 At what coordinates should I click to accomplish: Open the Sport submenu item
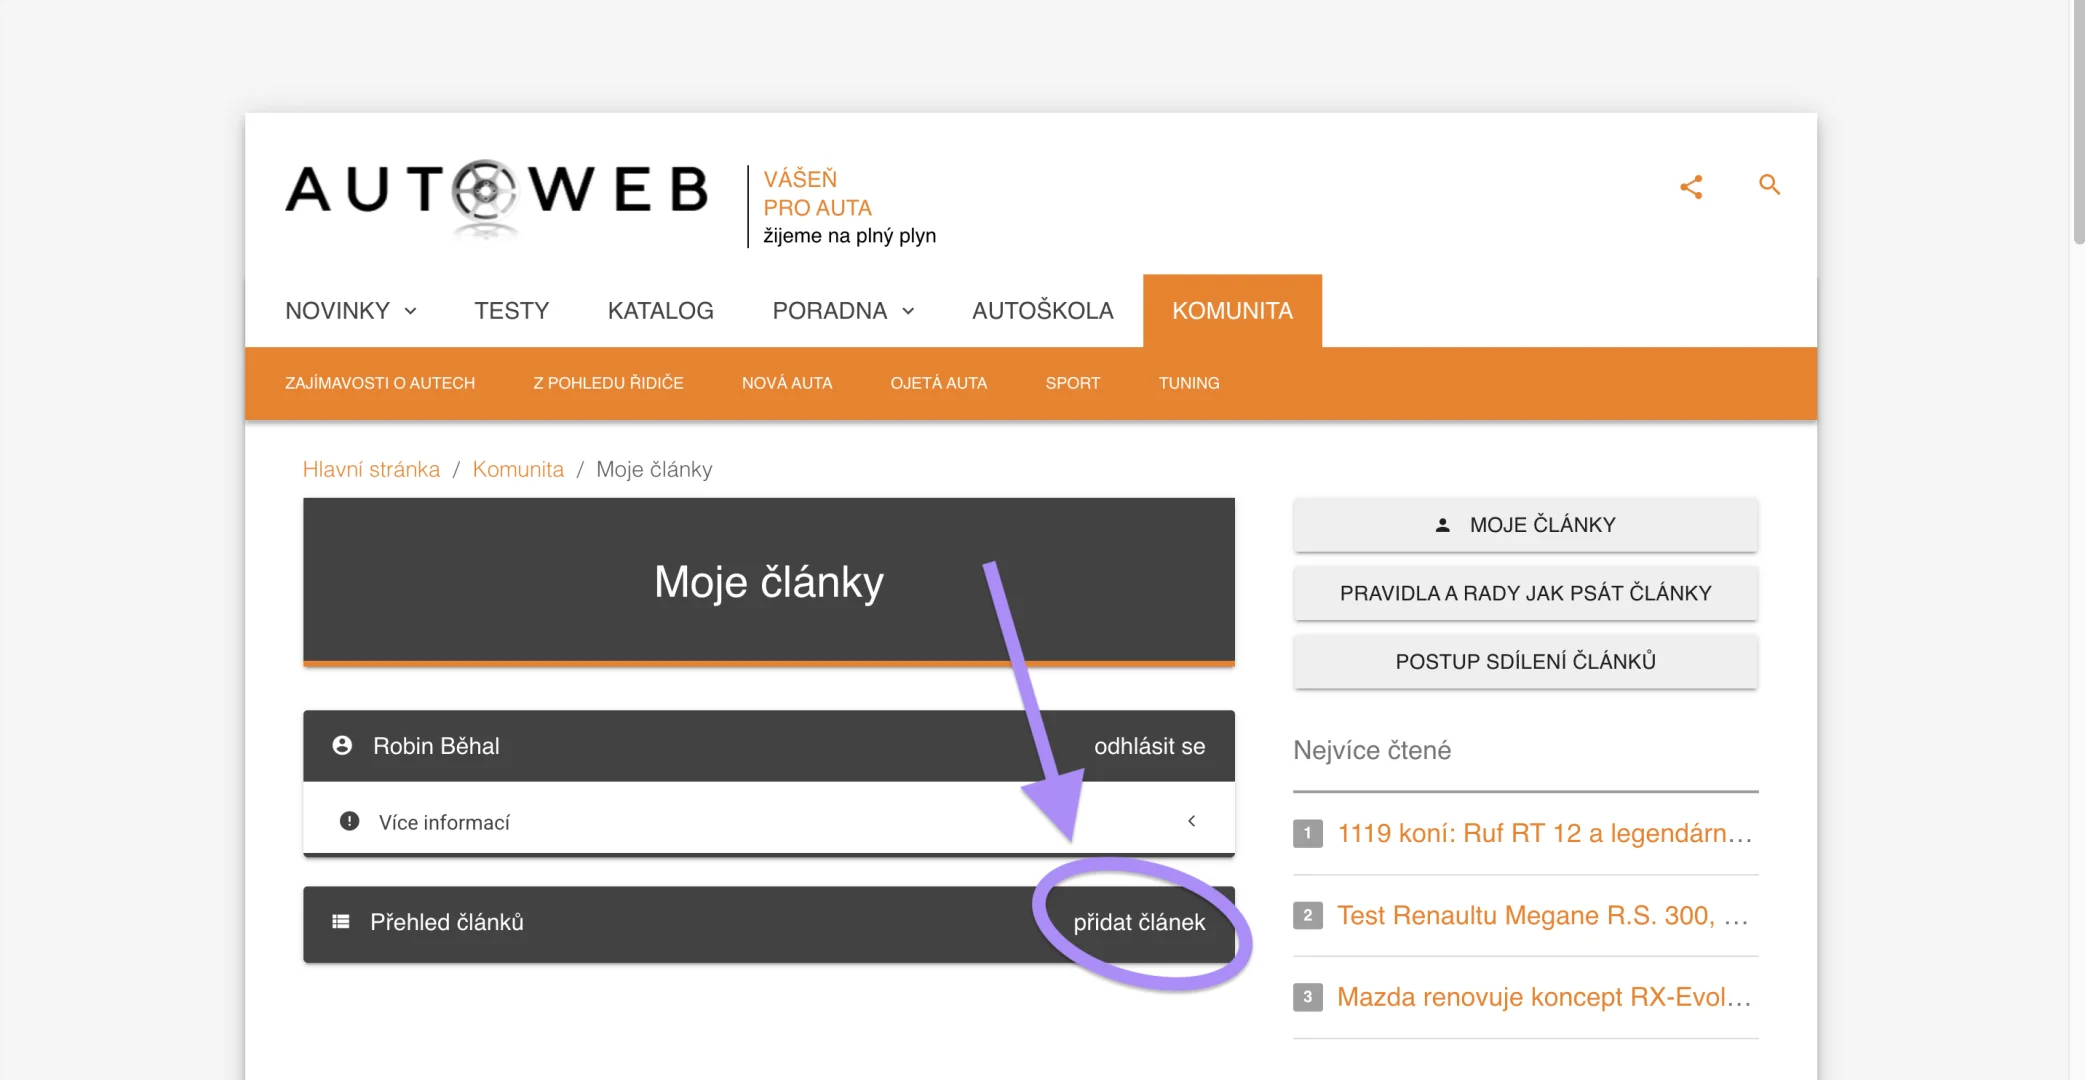pos(1072,383)
